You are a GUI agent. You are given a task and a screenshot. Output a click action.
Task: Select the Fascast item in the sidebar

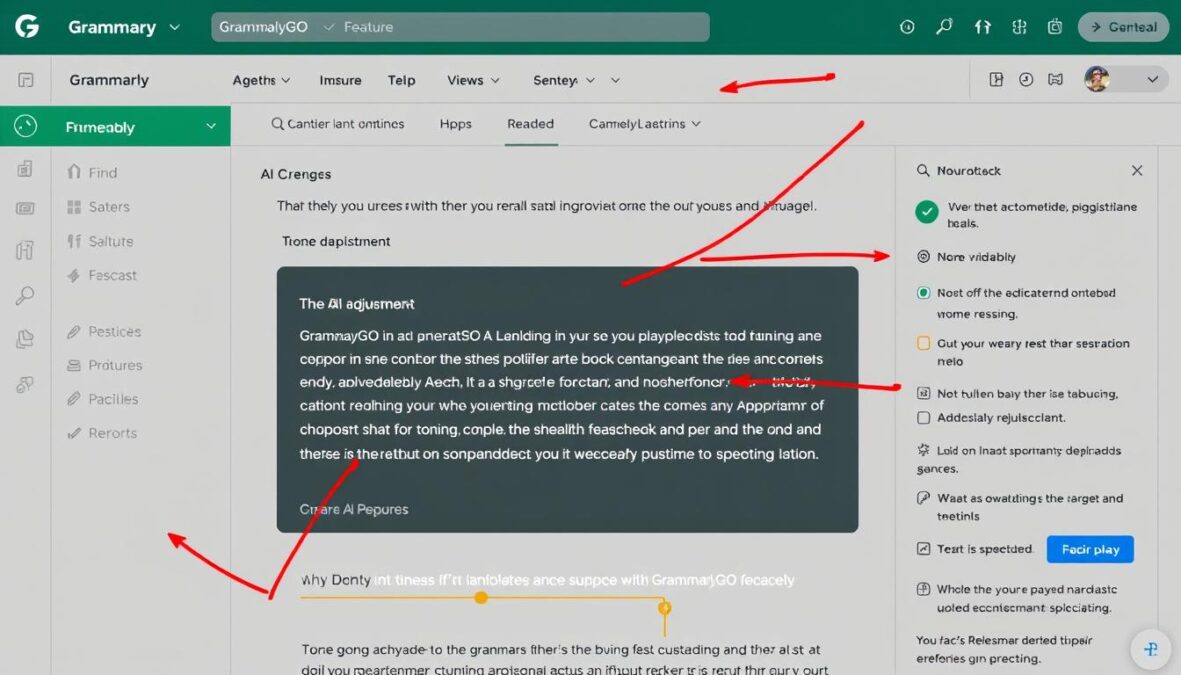tap(113, 275)
